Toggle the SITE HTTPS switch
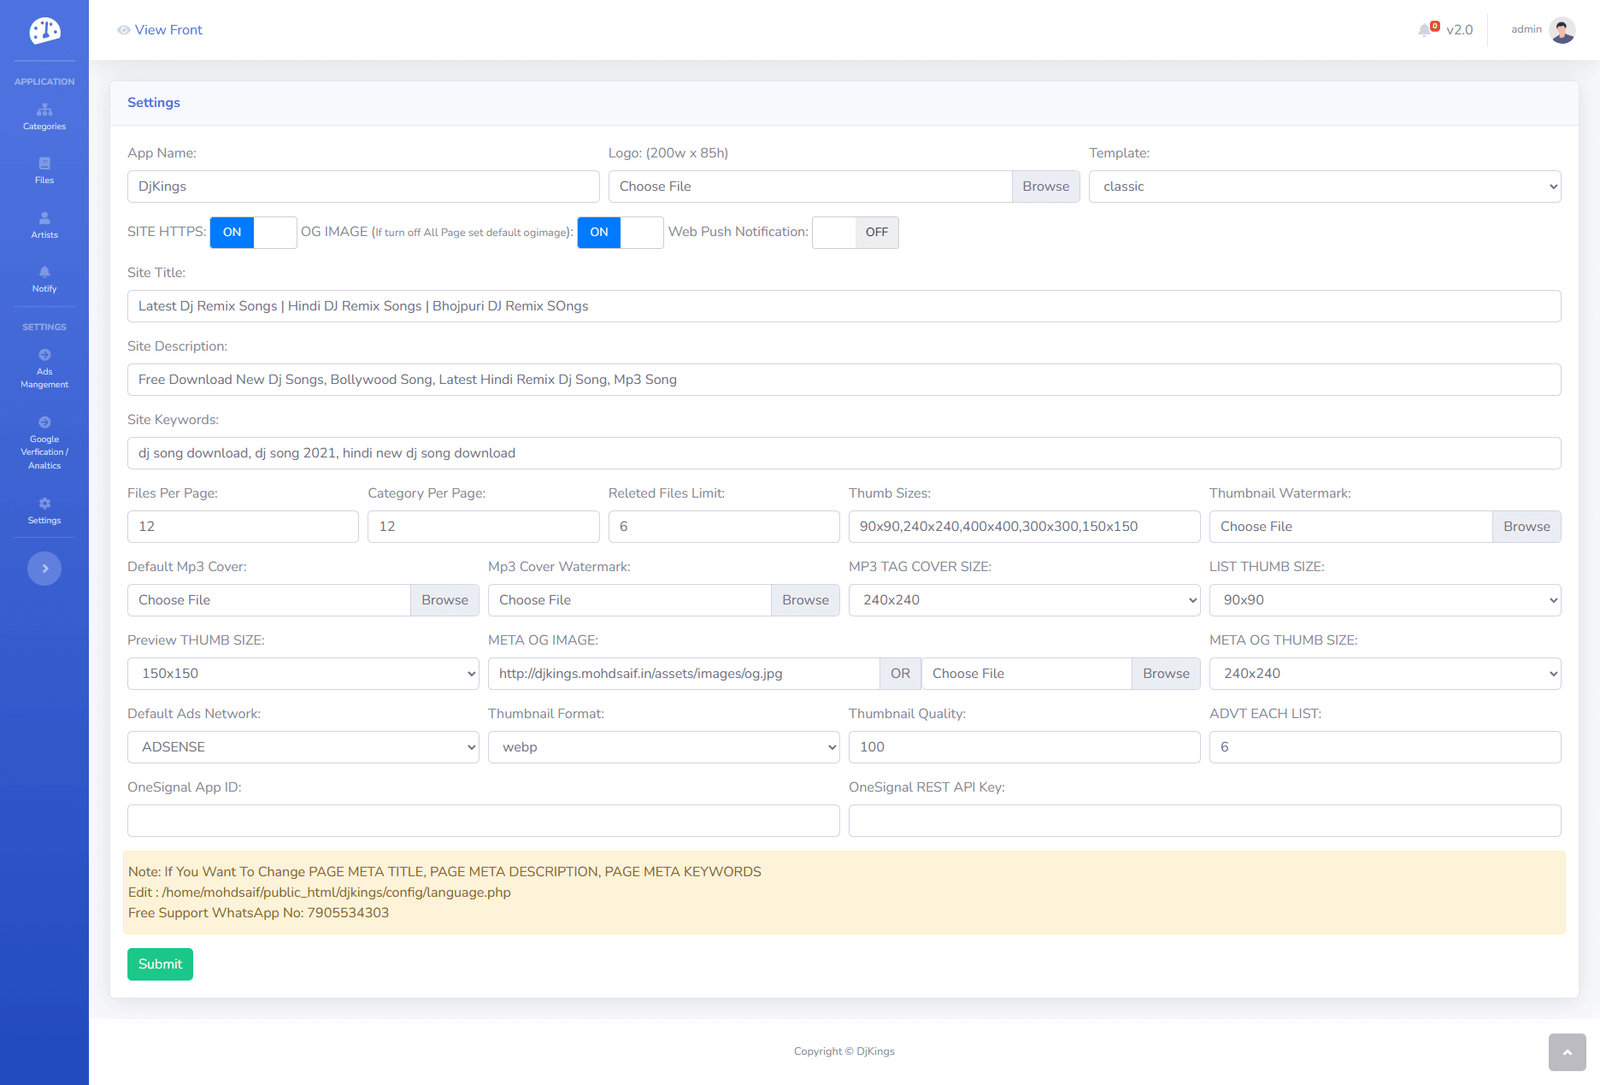Viewport: 1600px width, 1085px height. (x=253, y=232)
